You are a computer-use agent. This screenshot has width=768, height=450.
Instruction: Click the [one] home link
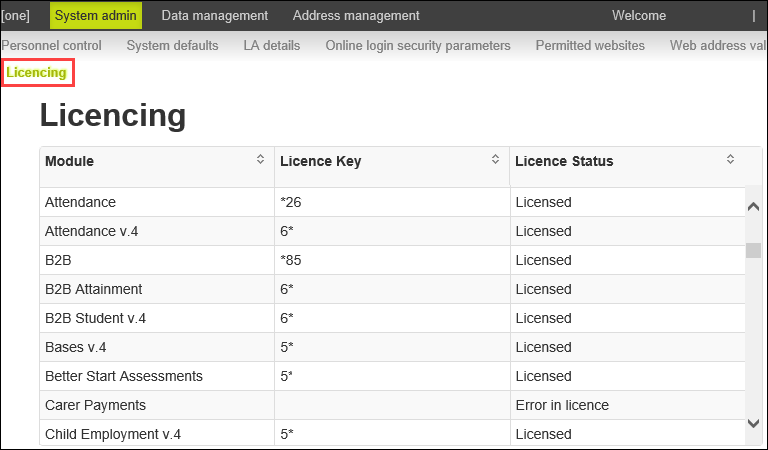(x=16, y=16)
